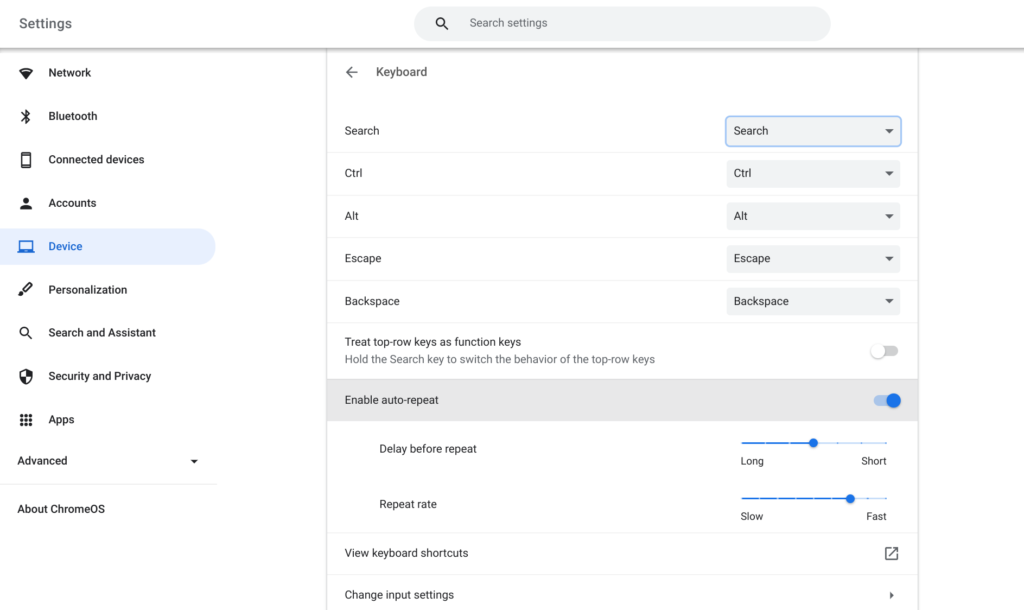Open About ChromeOS

click(x=60, y=508)
